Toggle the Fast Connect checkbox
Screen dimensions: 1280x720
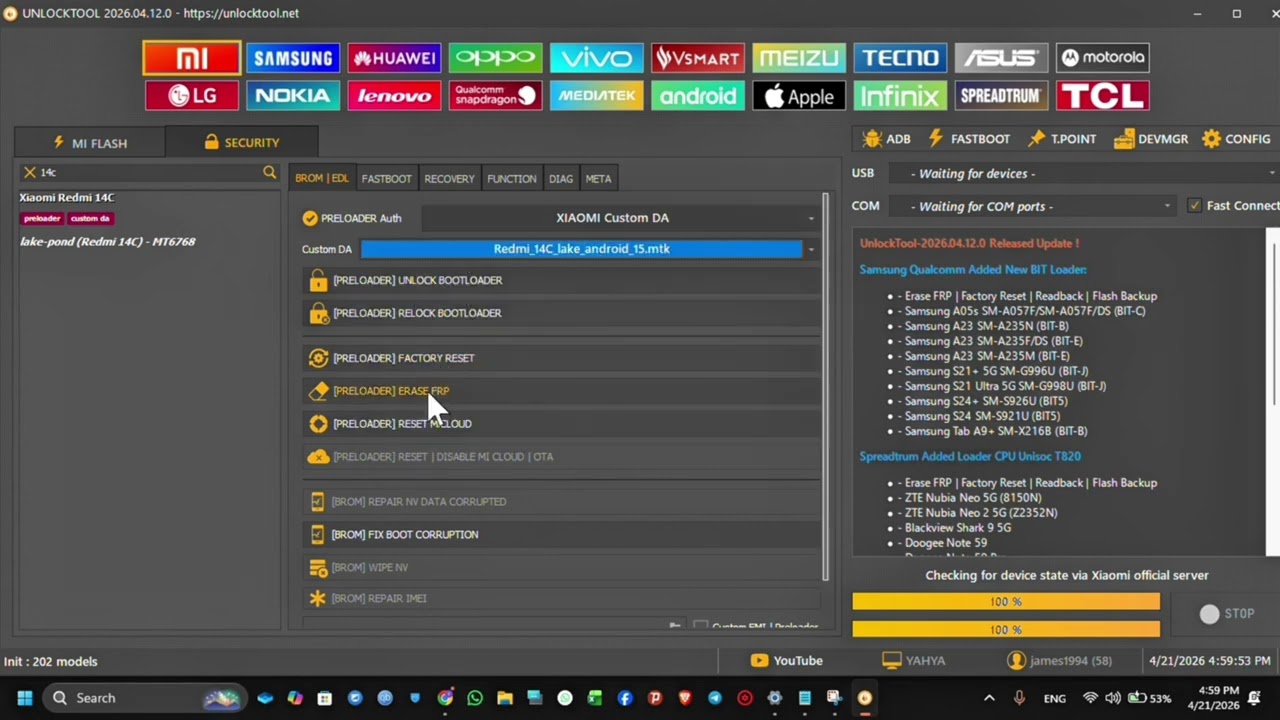point(1194,206)
